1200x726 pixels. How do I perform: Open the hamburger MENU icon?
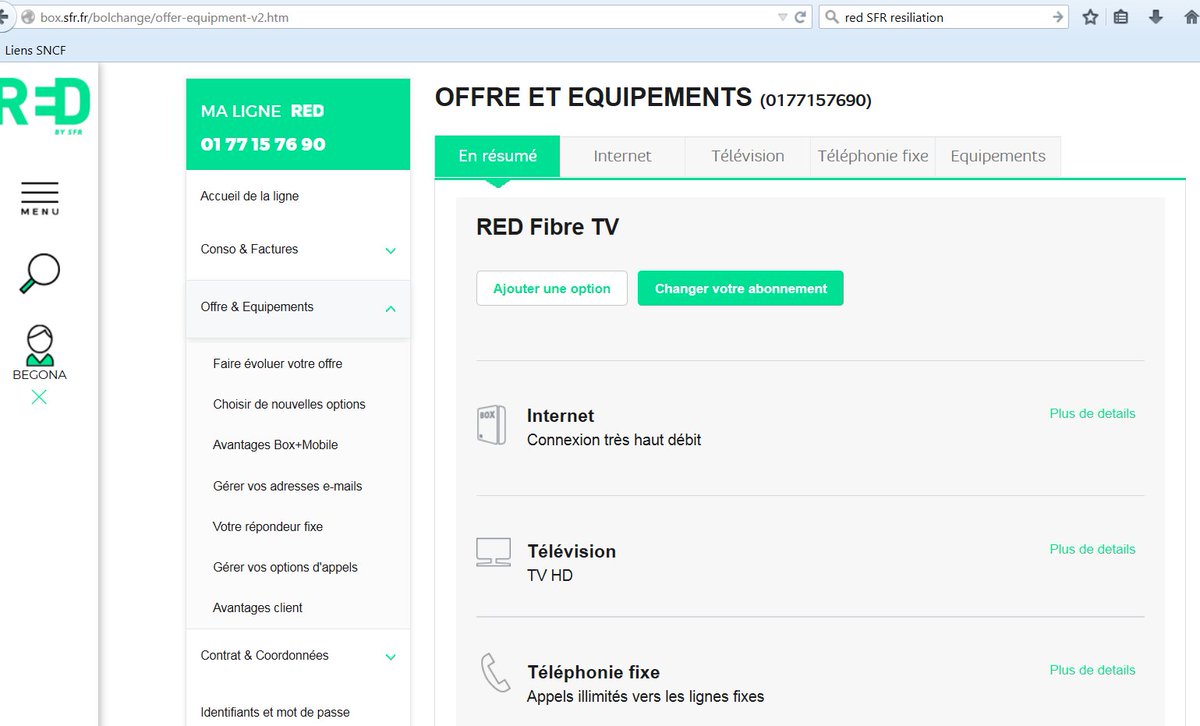coord(40,199)
